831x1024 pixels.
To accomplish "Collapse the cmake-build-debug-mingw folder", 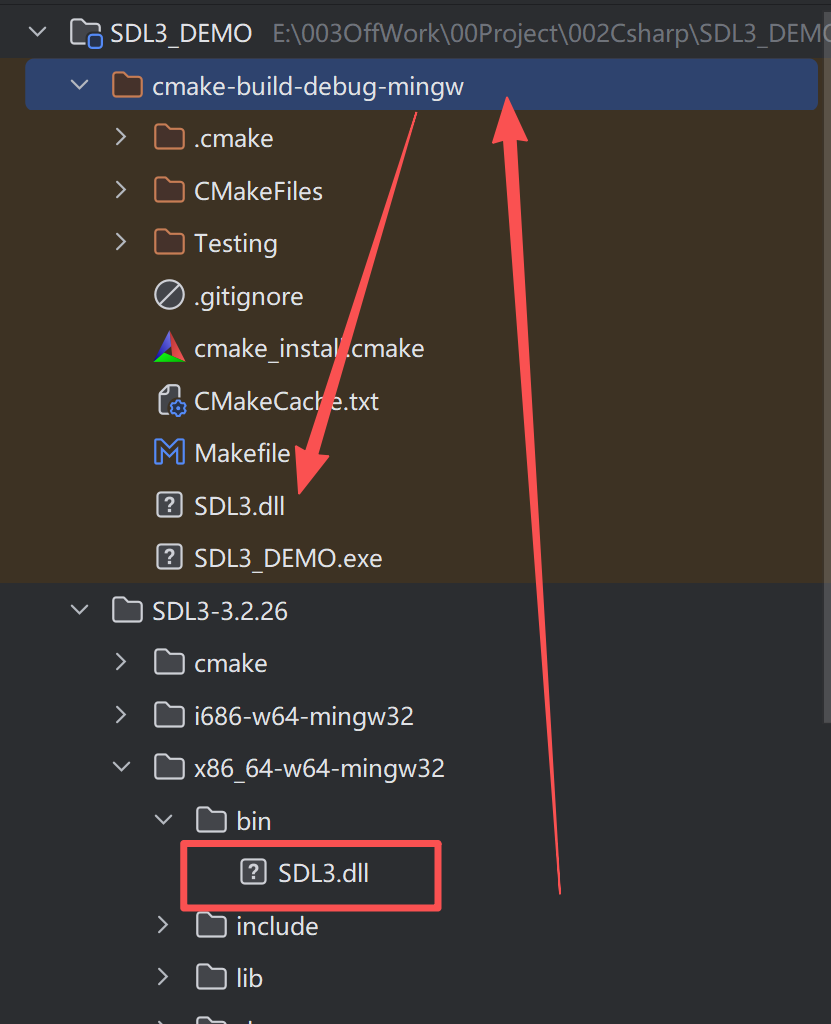I will coord(80,85).
